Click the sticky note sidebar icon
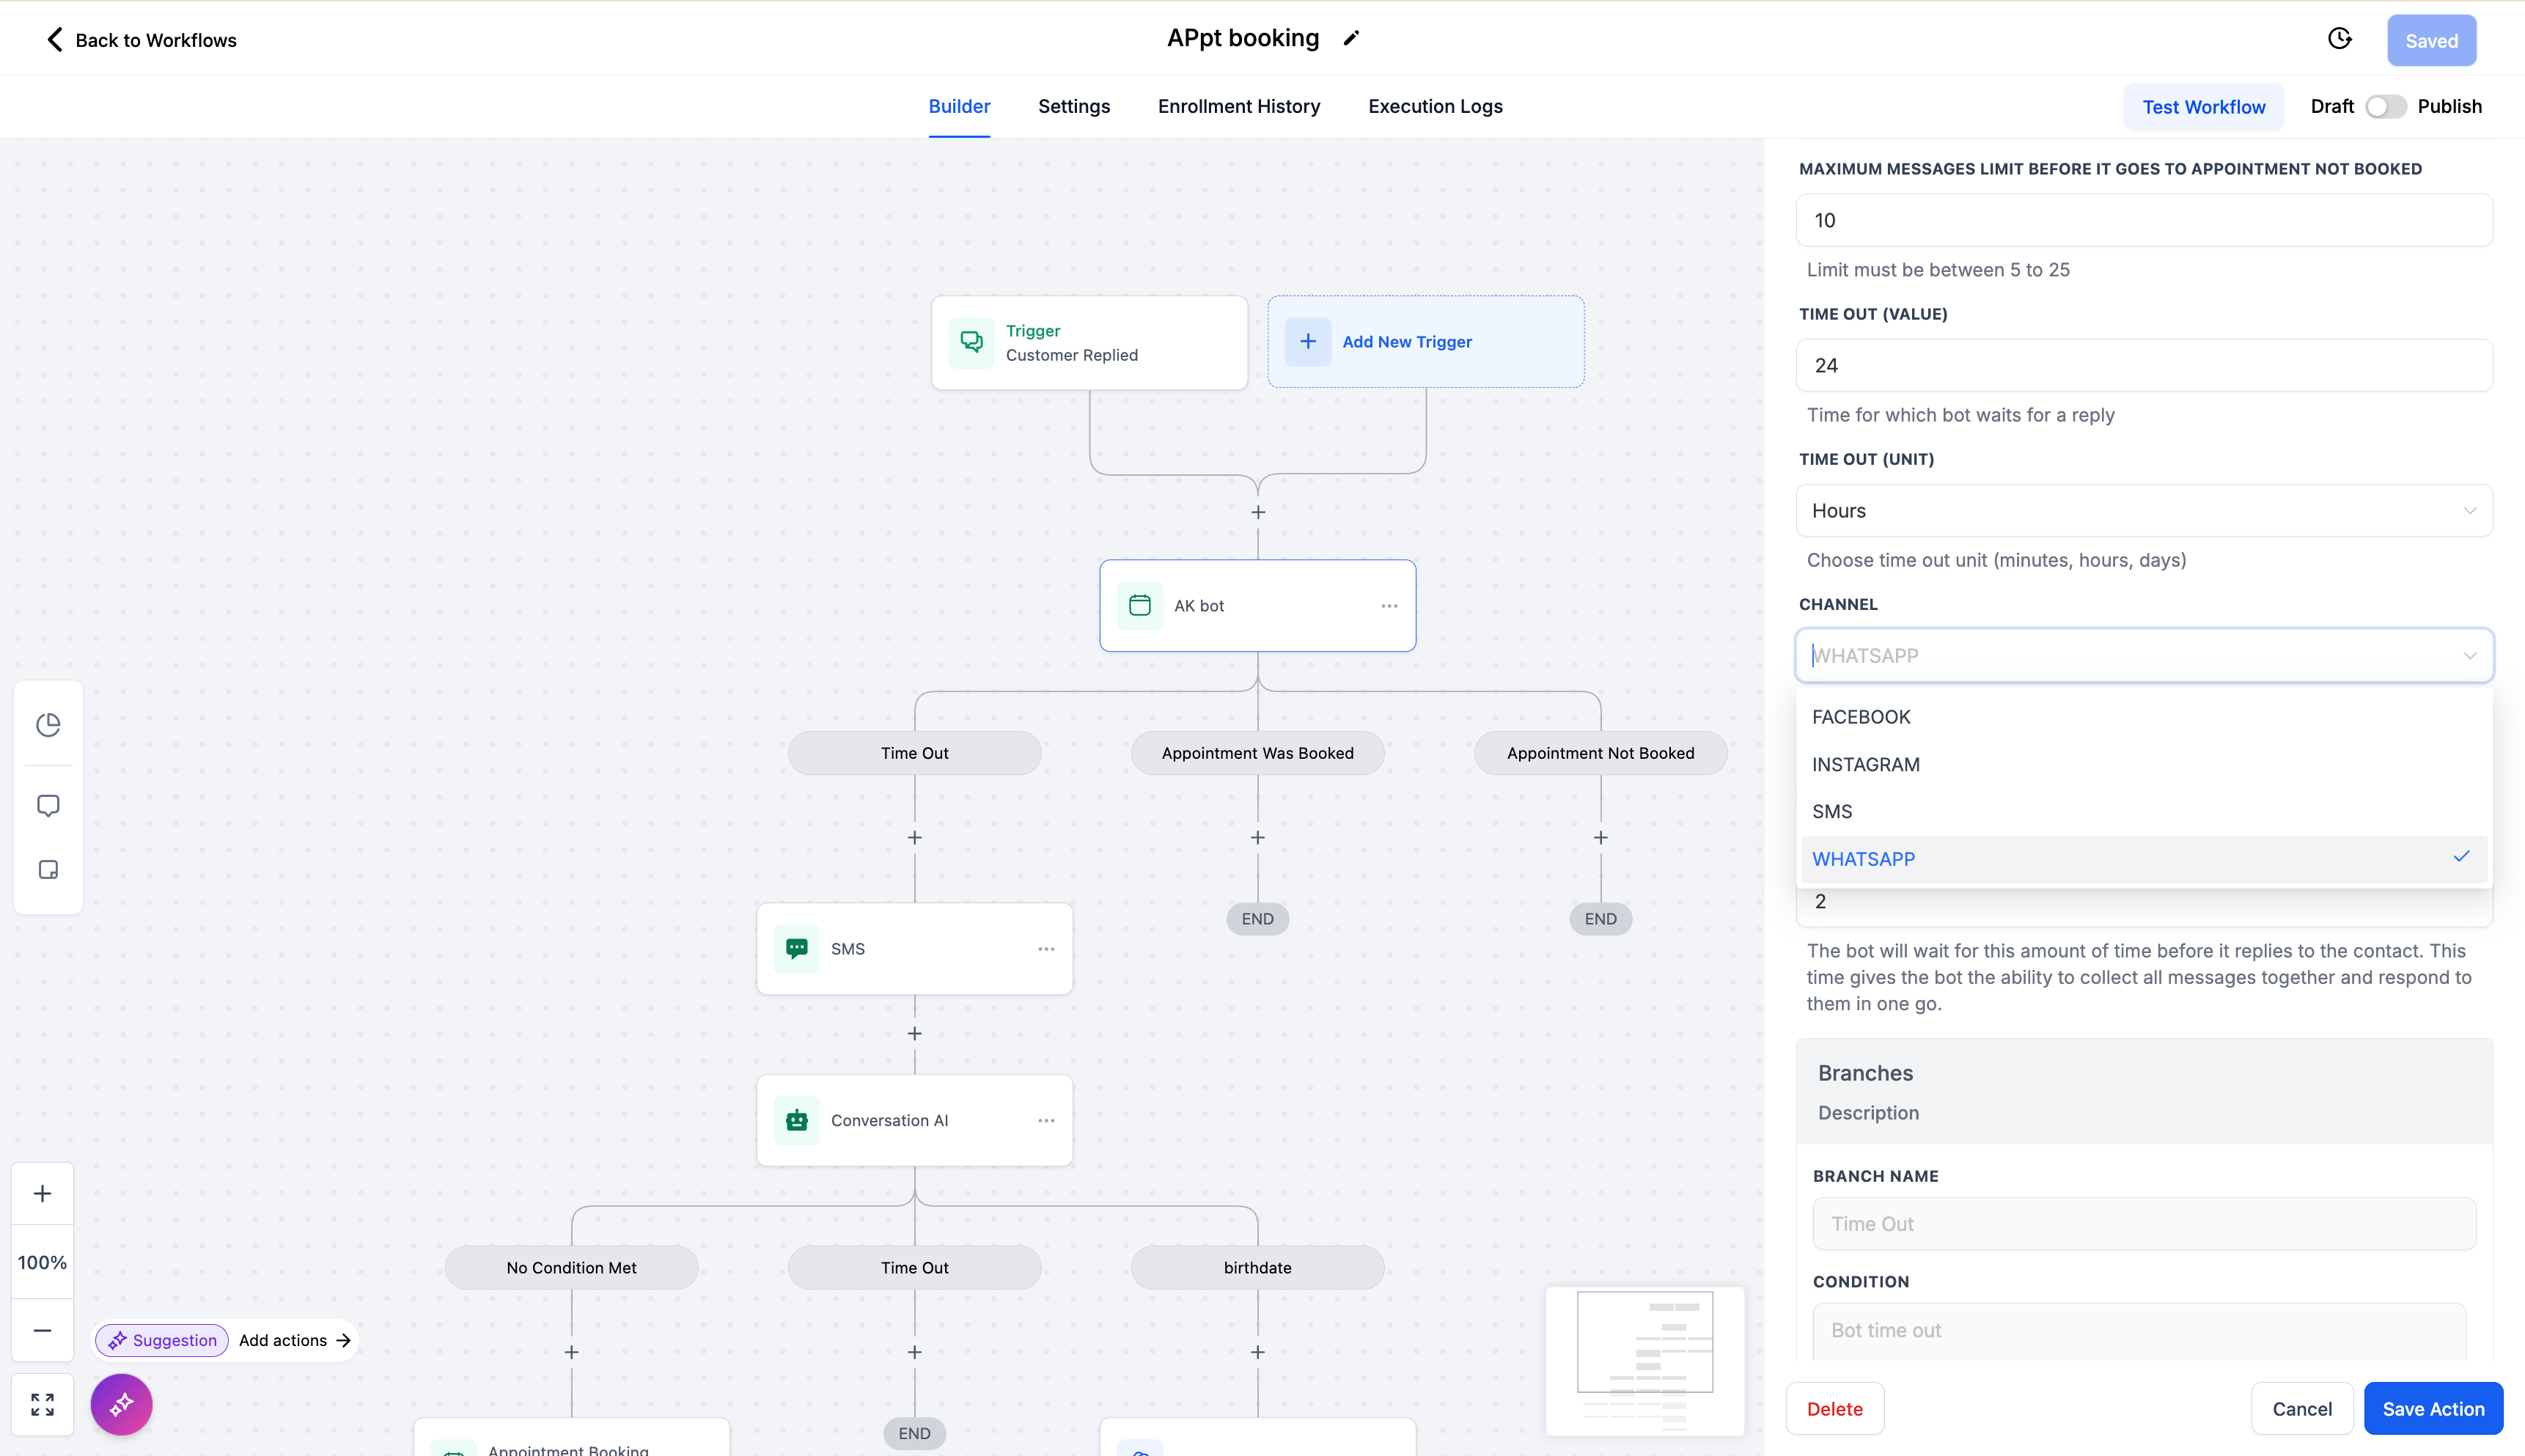The height and width of the screenshot is (1456, 2525). tap(48, 870)
